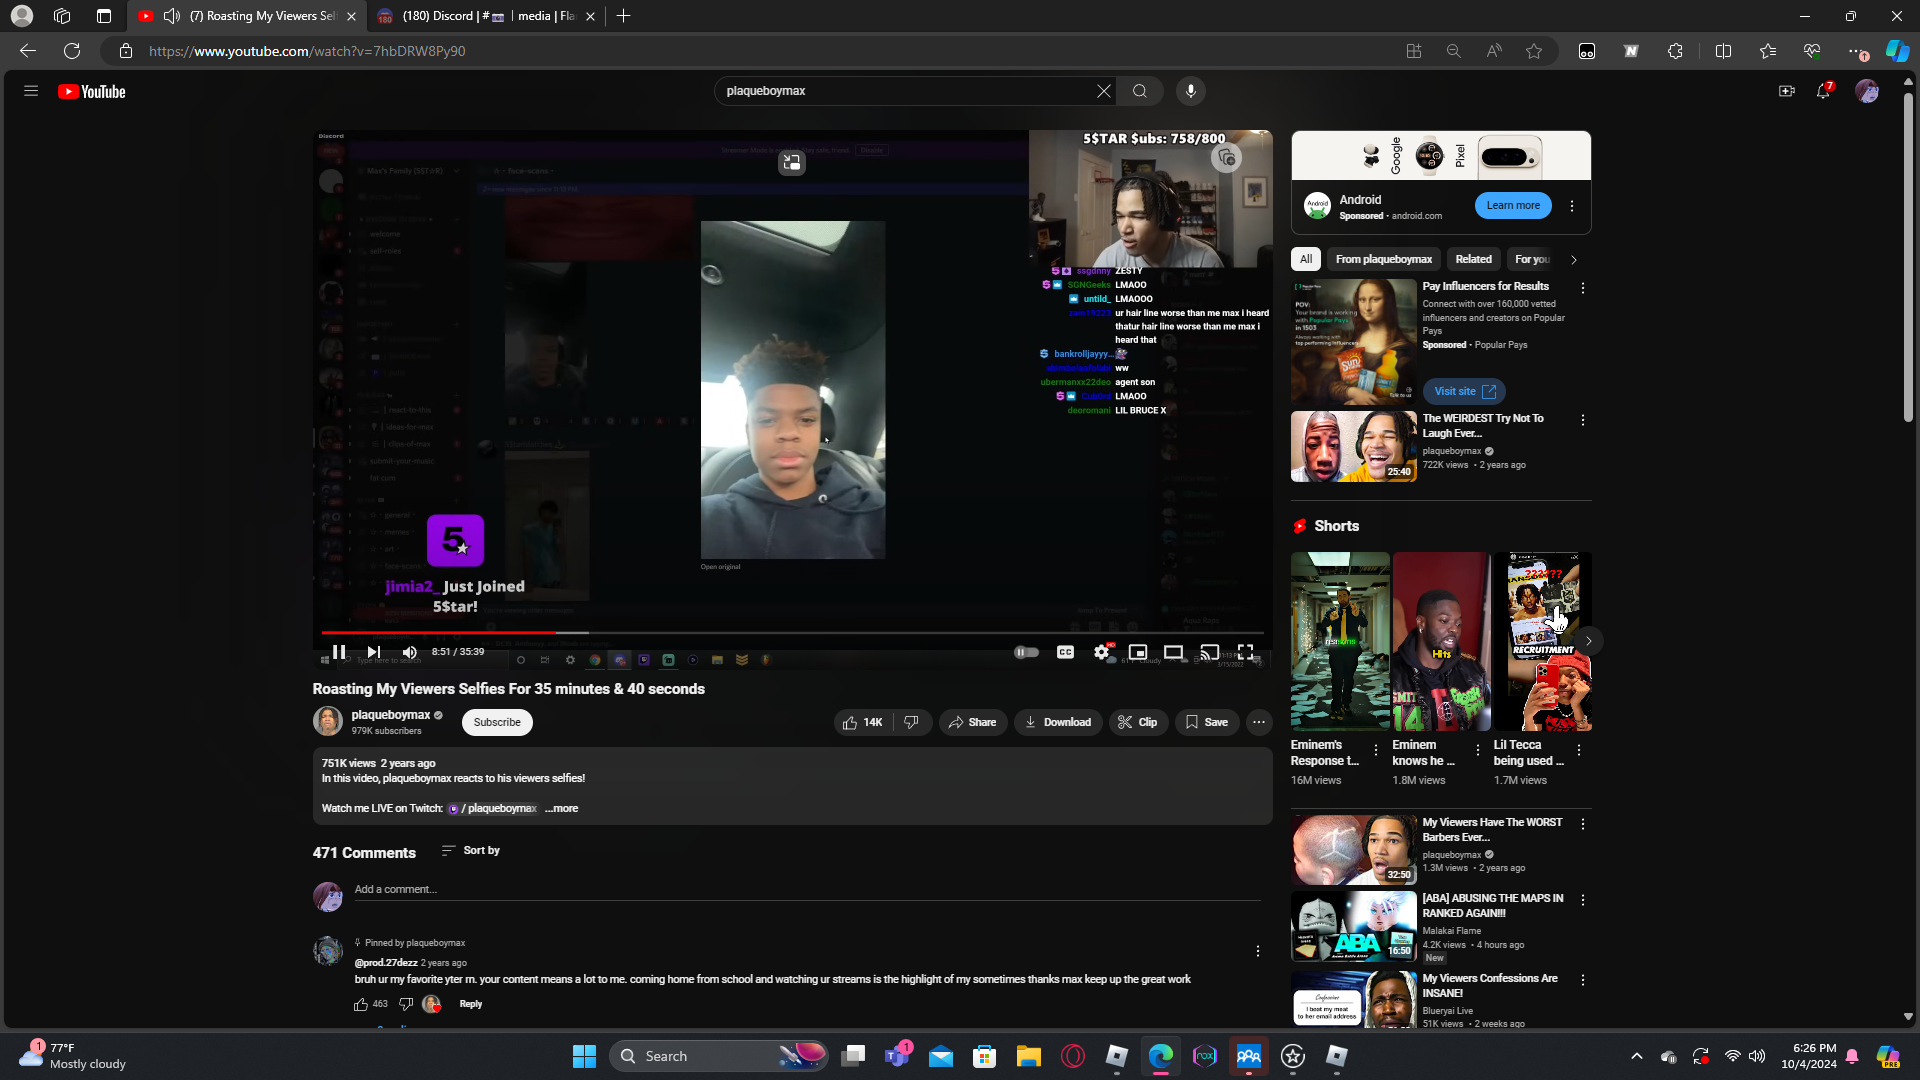Save video to a playlist

point(1207,722)
